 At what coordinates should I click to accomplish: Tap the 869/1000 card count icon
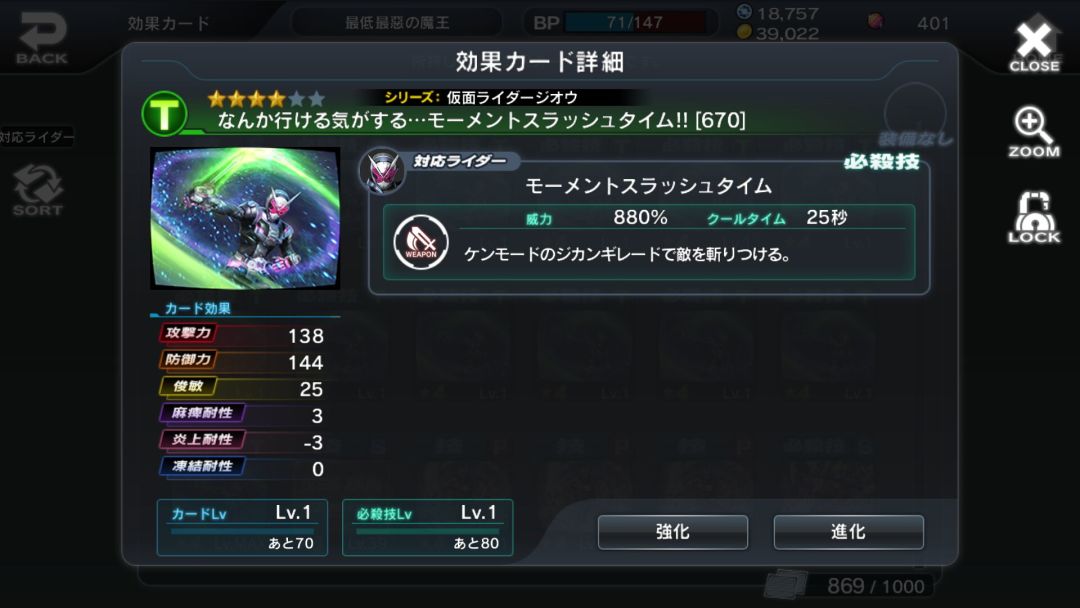pyautogui.click(x=785, y=584)
